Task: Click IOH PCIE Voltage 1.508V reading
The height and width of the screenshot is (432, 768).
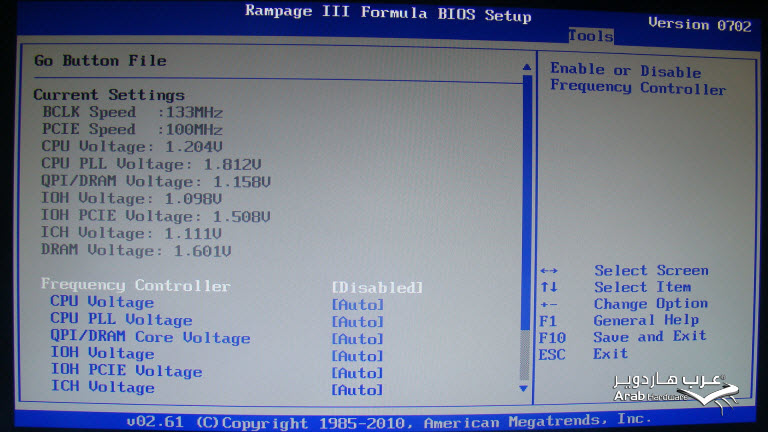Action: [x=155, y=216]
